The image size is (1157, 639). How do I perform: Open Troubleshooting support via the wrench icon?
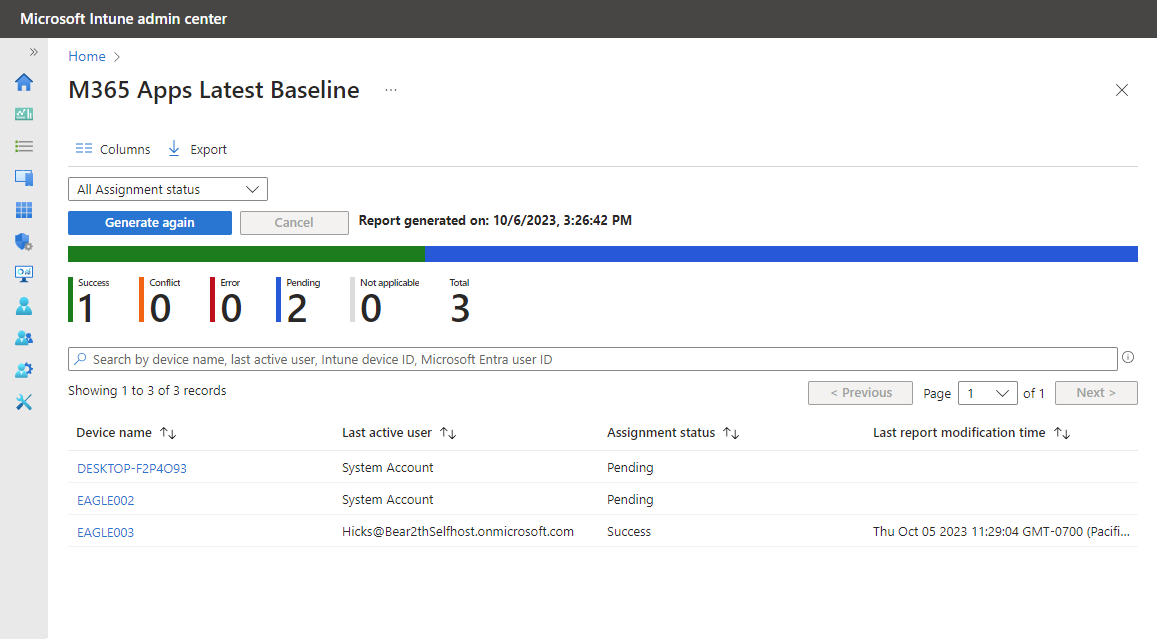tap(23, 401)
